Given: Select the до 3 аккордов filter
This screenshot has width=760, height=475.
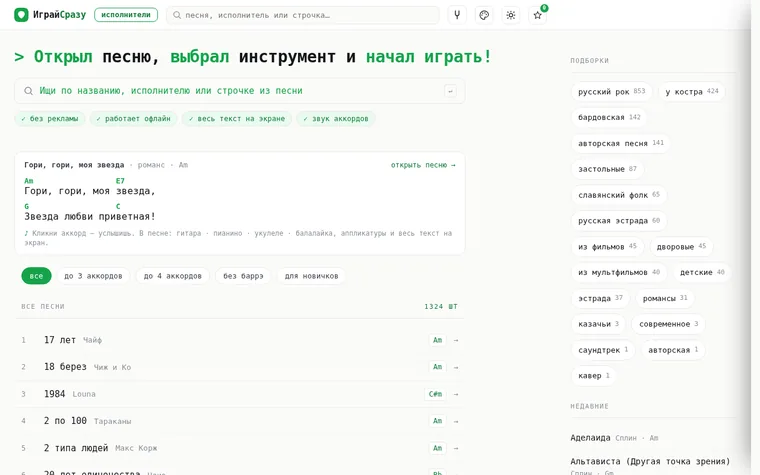Looking at the screenshot, I should pos(93,276).
